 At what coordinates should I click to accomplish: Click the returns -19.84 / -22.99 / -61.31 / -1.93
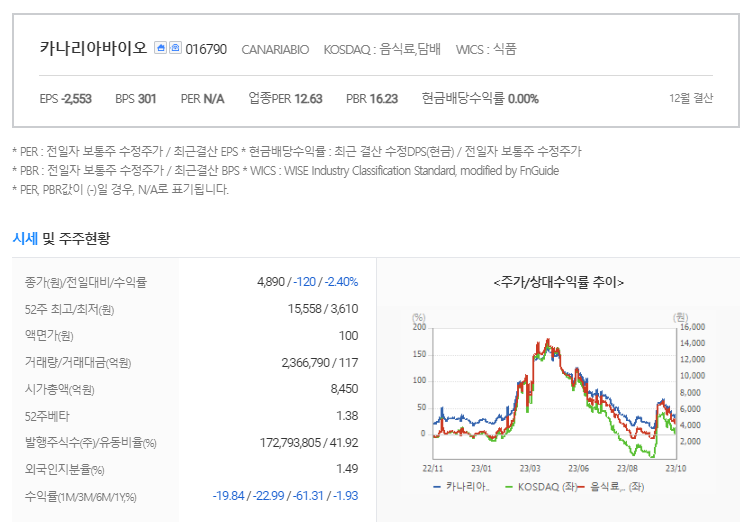(285, 496)
